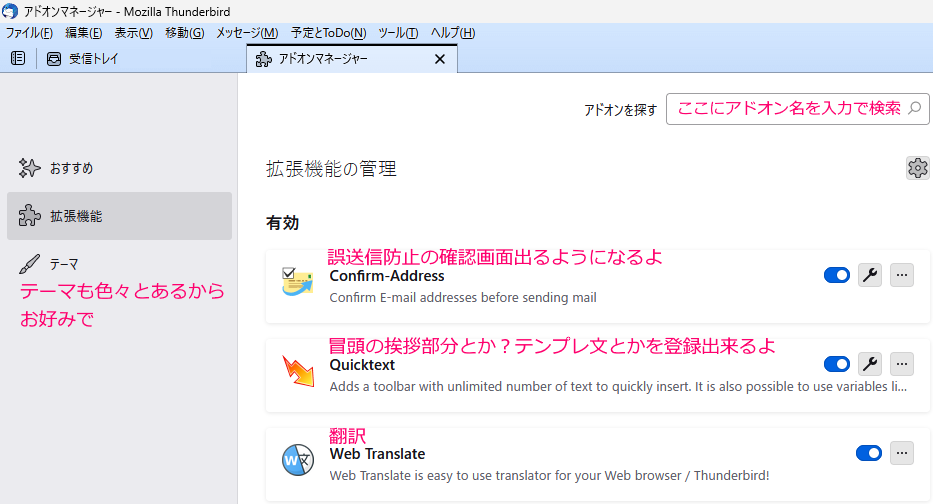Open the 編集(E) menu
933x504 pixels.
83,33
